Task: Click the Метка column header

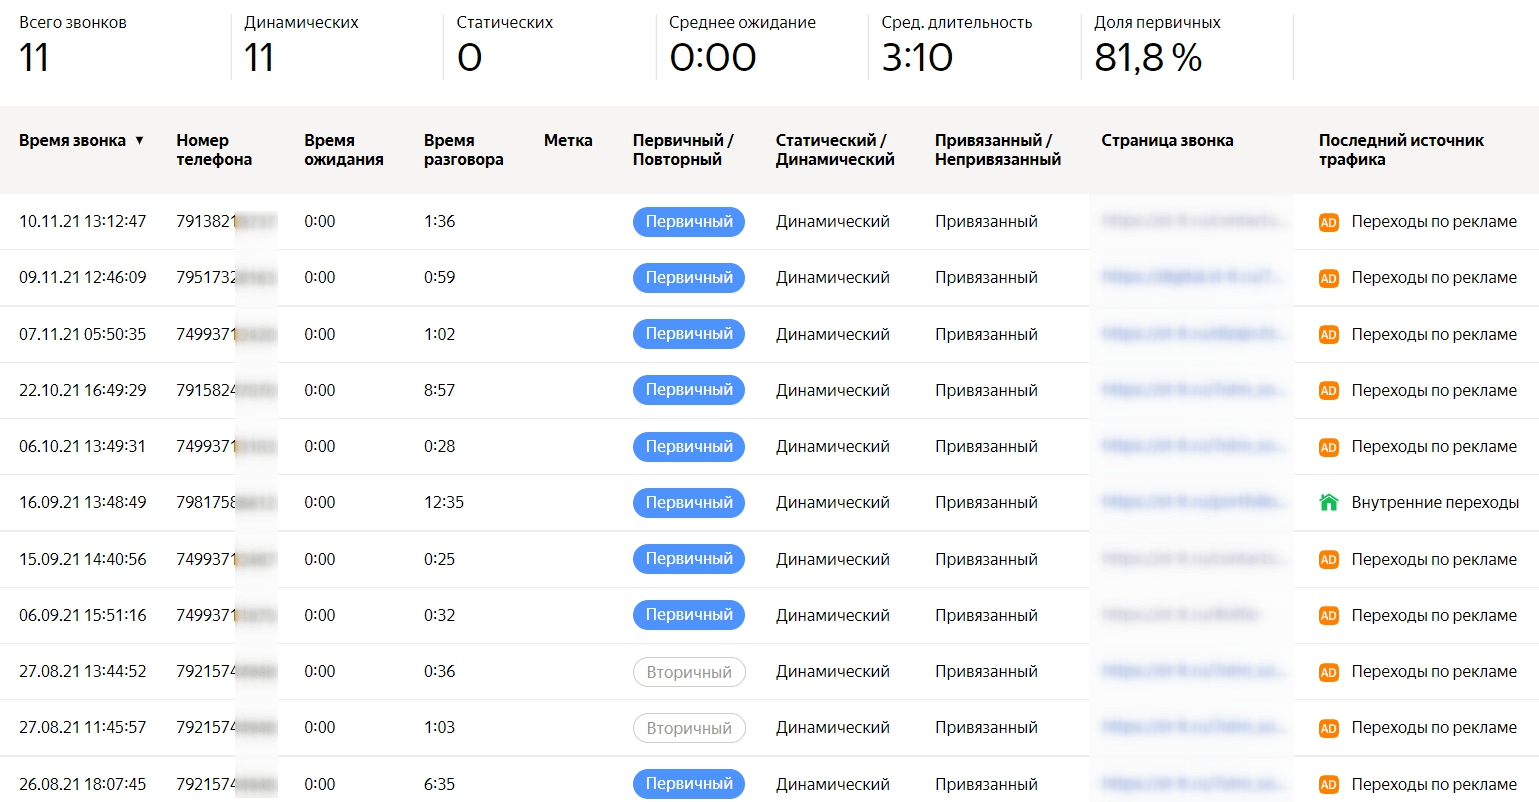Action: click(568, 141)
